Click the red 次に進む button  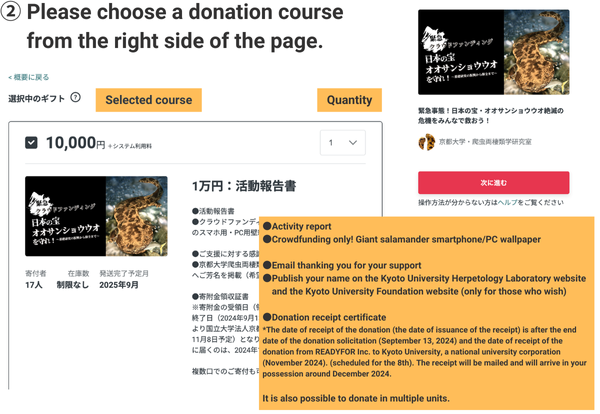493,183
